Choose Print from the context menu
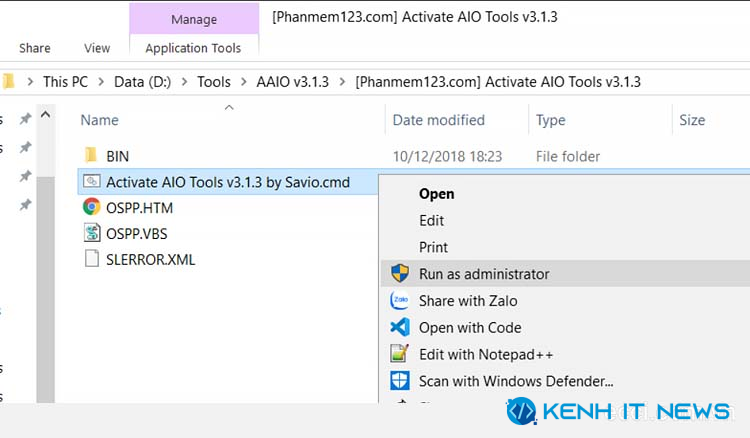Screen dimensions: 750x438 click(433, 247)
